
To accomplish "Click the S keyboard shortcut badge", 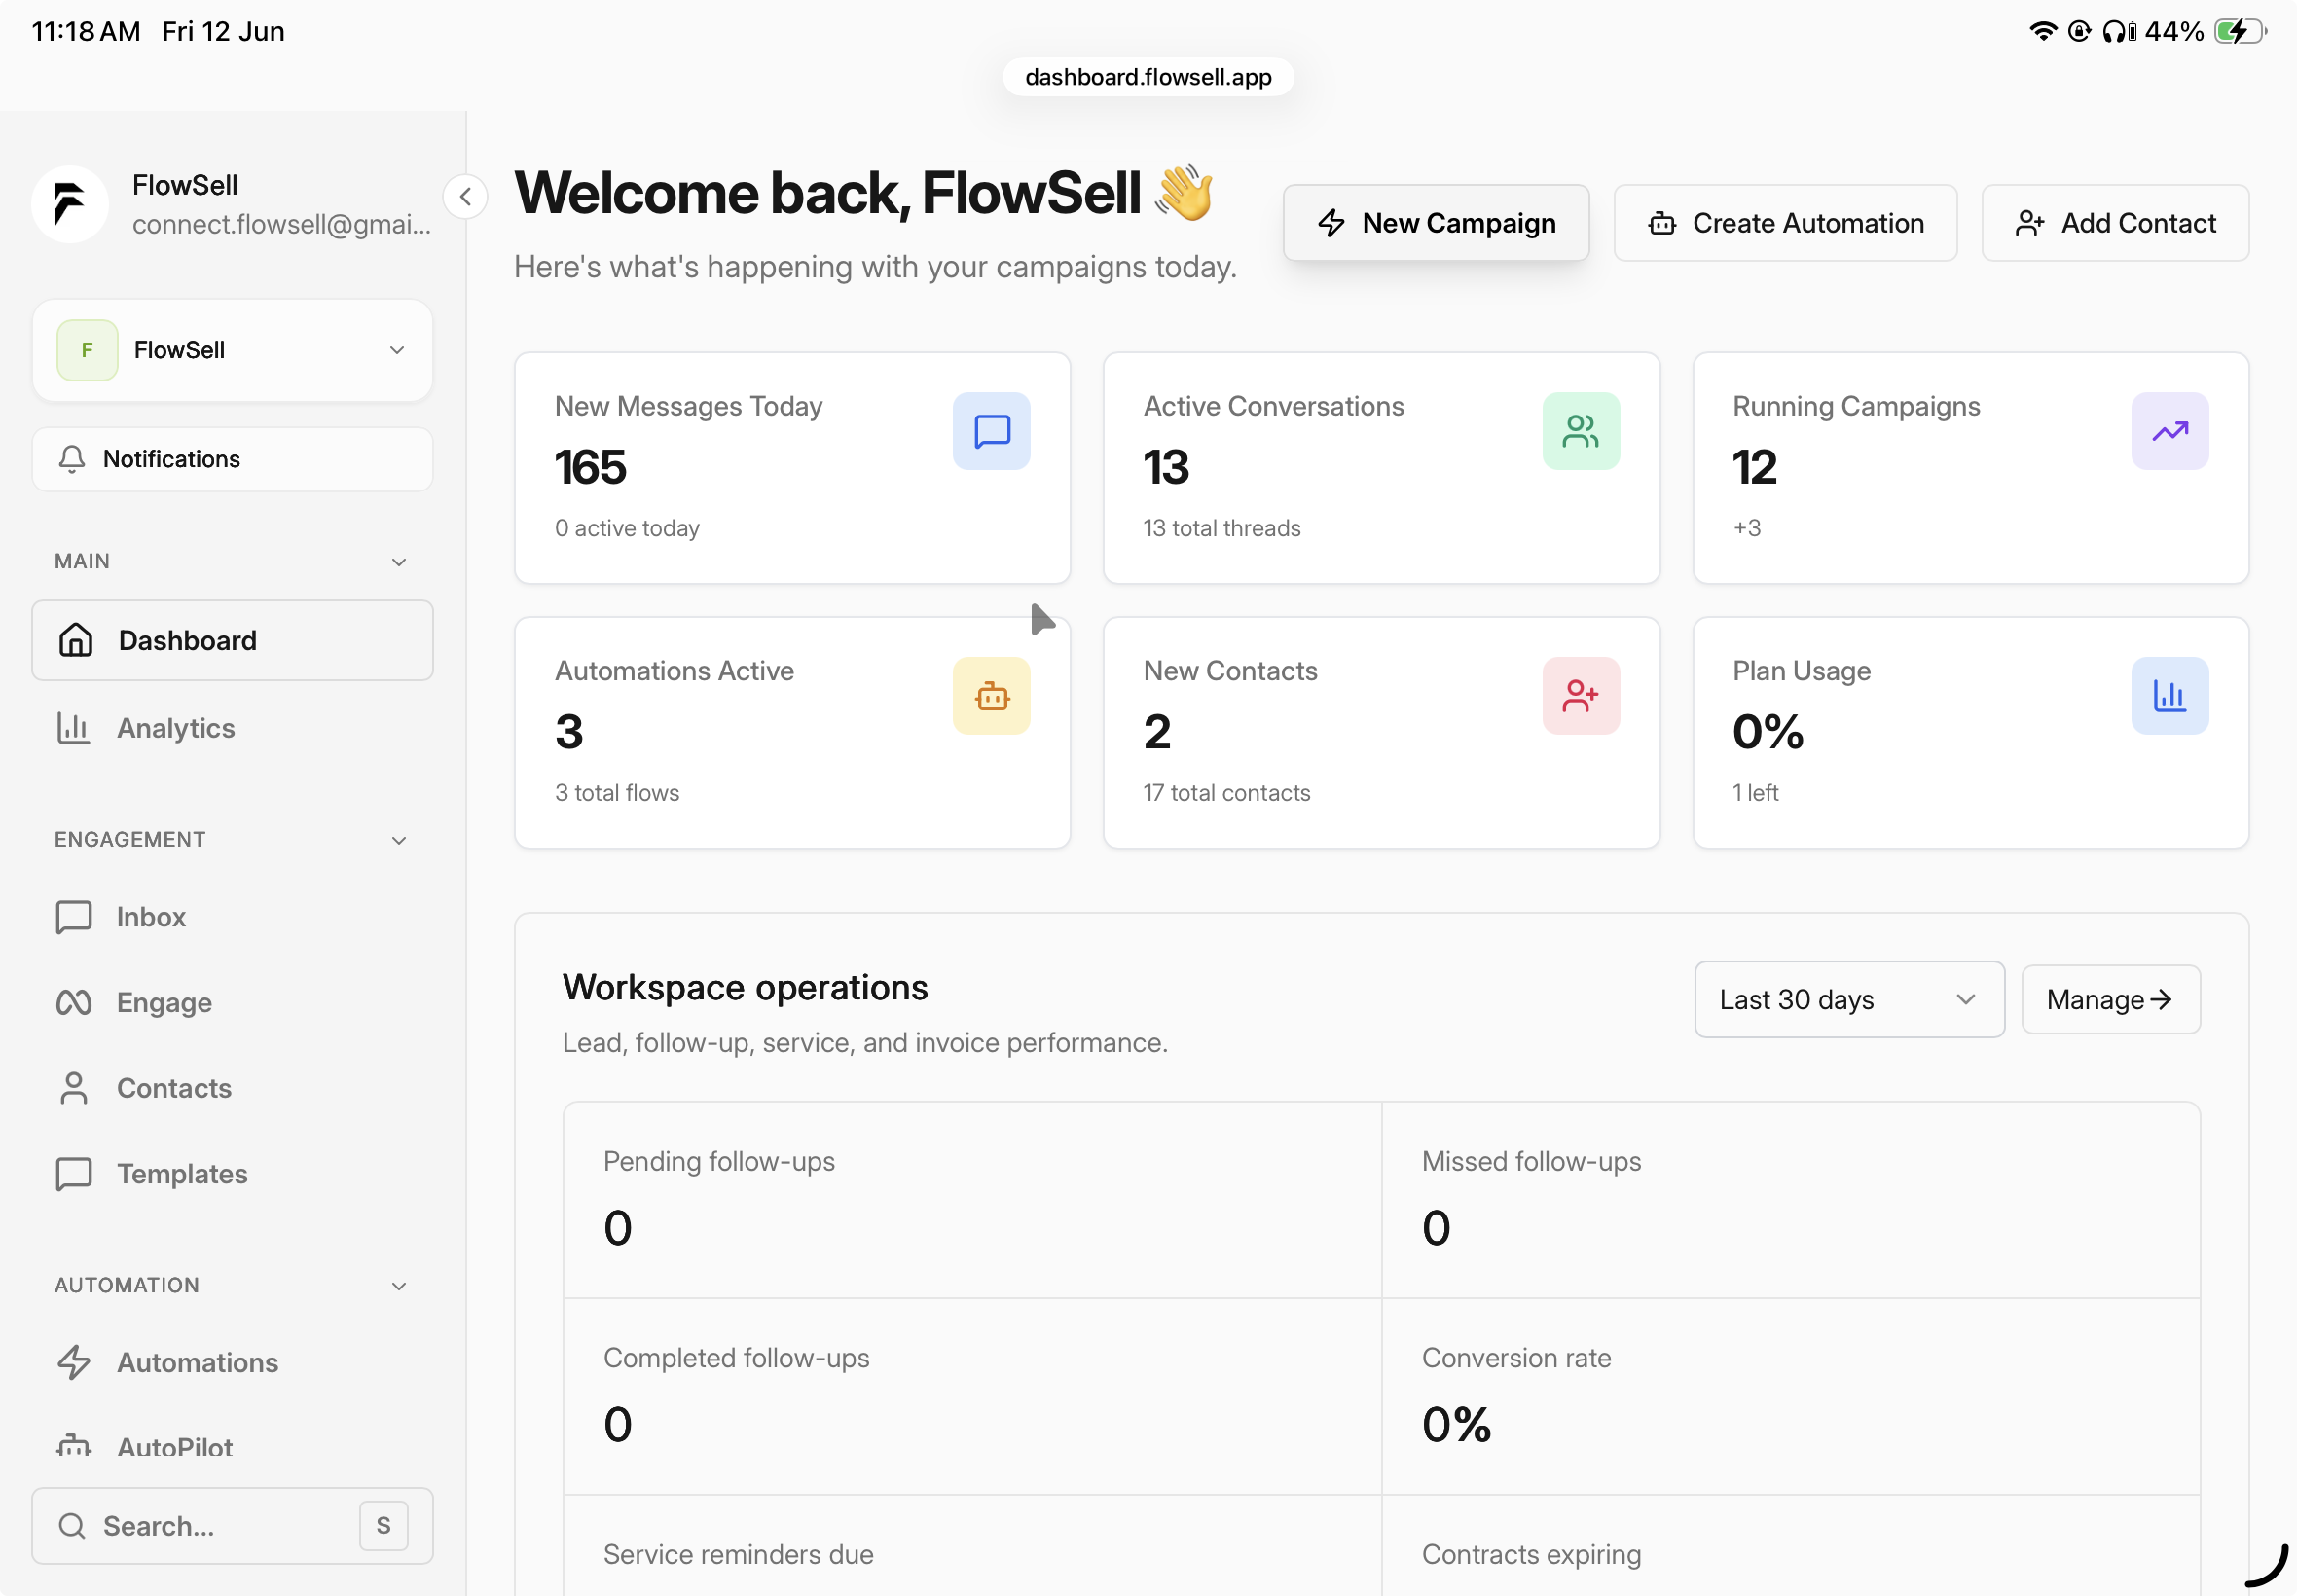I will point(383,1526).
